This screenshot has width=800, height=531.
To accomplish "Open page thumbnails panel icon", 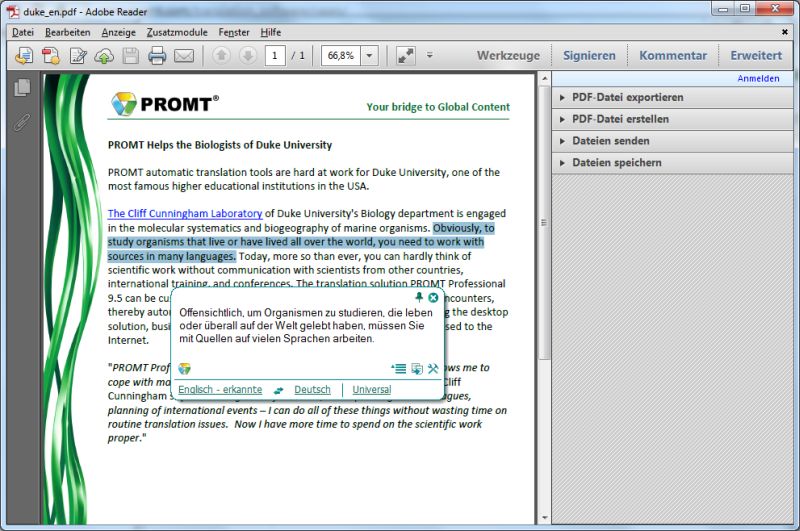I will (x=22, y=87).
